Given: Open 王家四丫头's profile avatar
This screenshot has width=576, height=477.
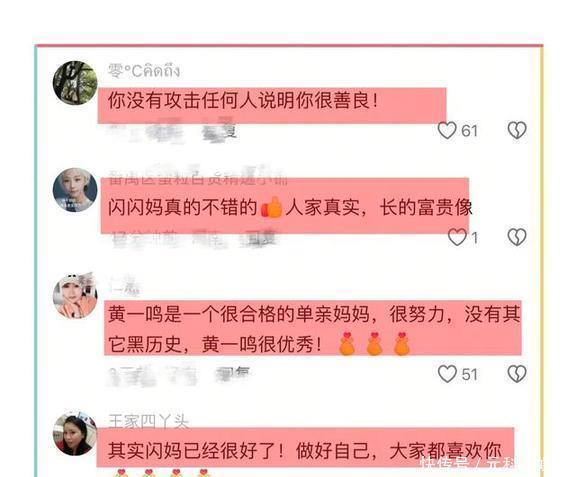Looking at the screenshot, I should coord(75,434).
